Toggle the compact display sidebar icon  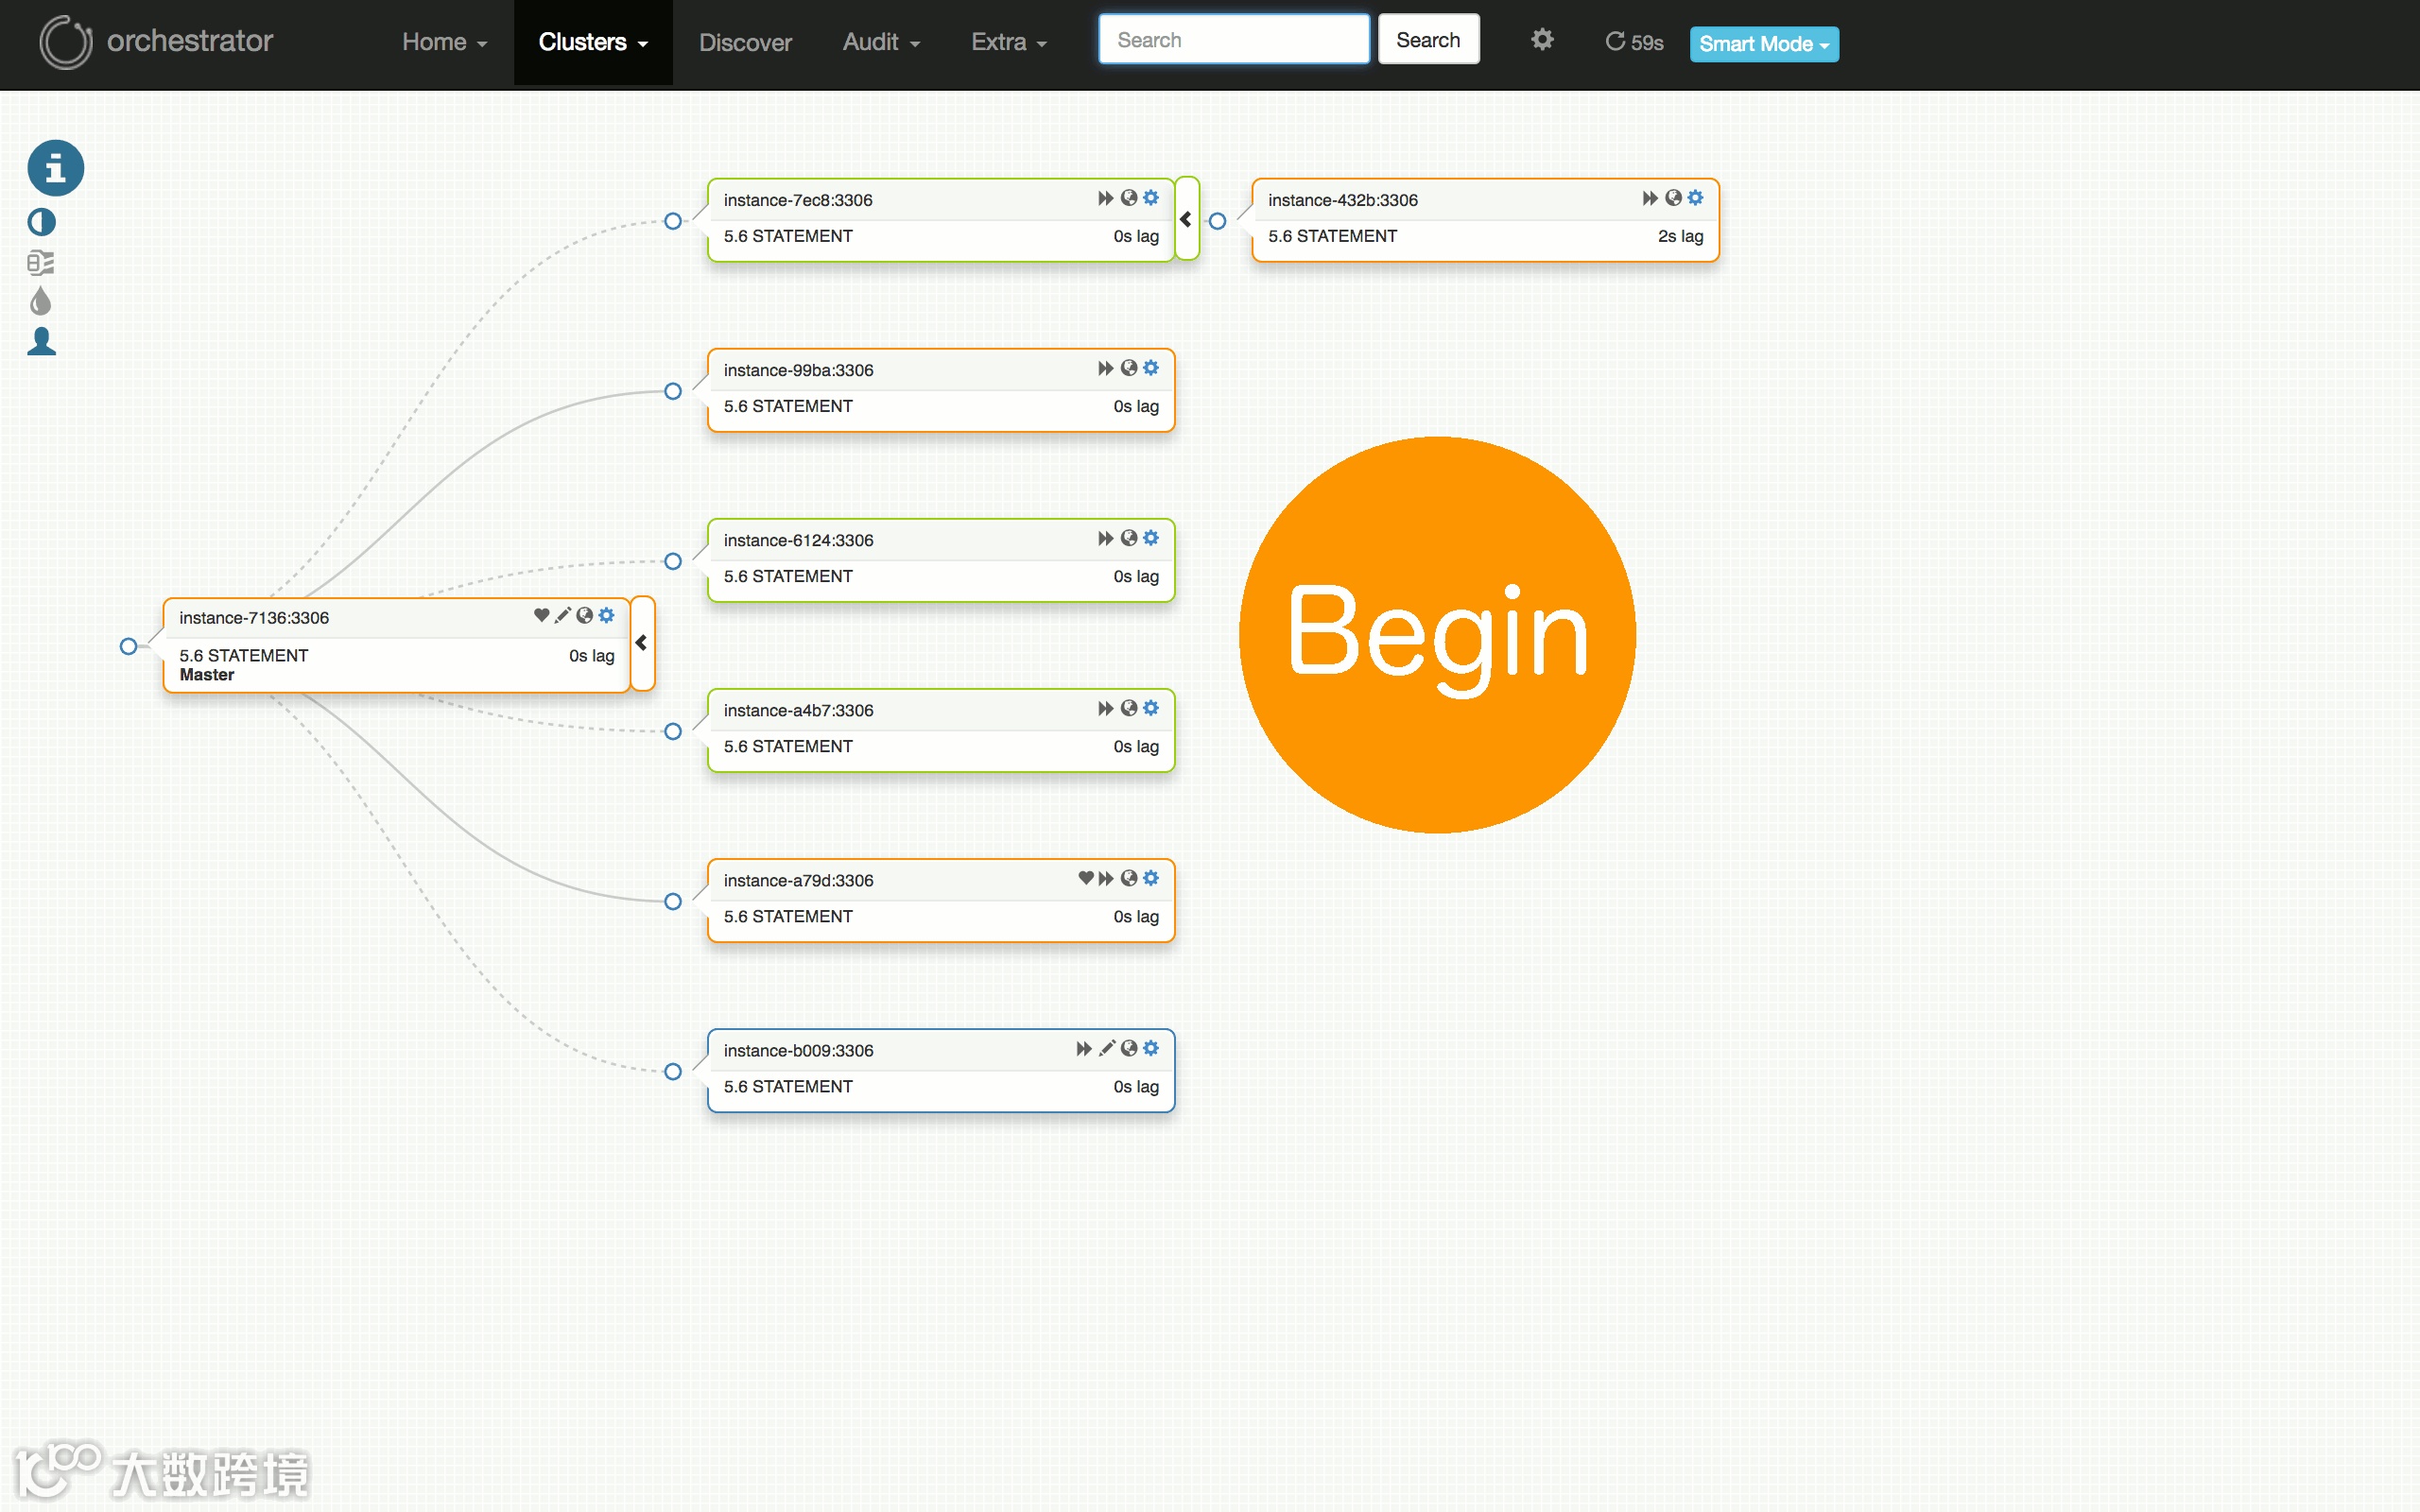(x=41, y=263)
